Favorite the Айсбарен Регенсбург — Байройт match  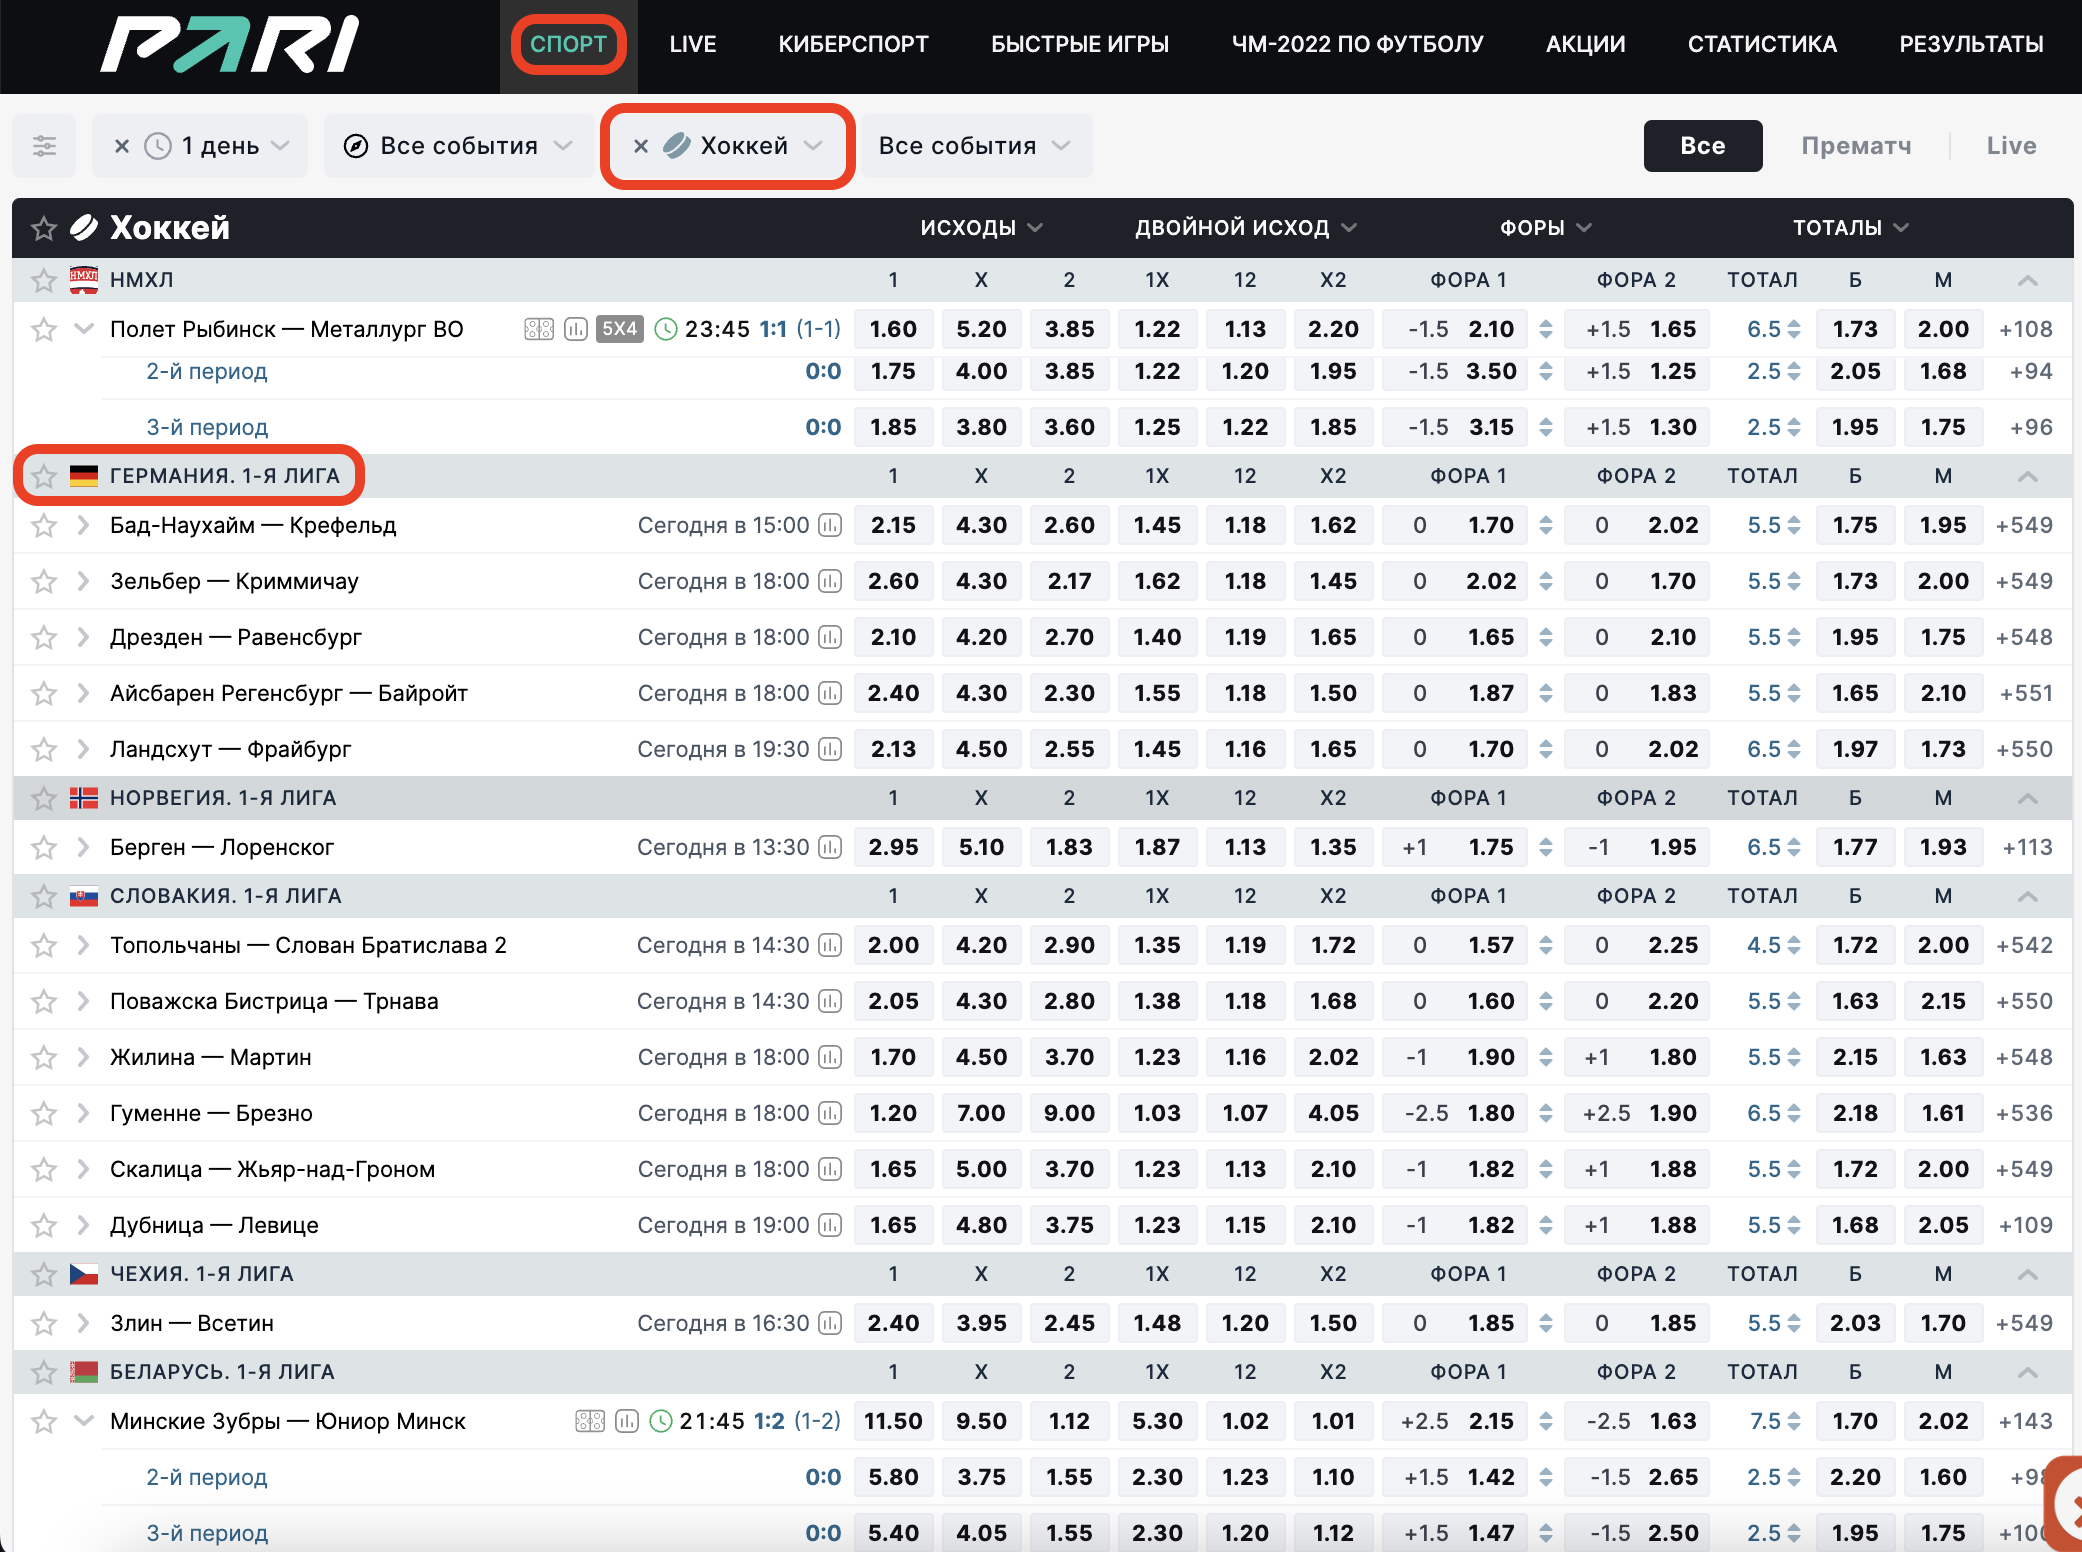[x=43, y=693]
